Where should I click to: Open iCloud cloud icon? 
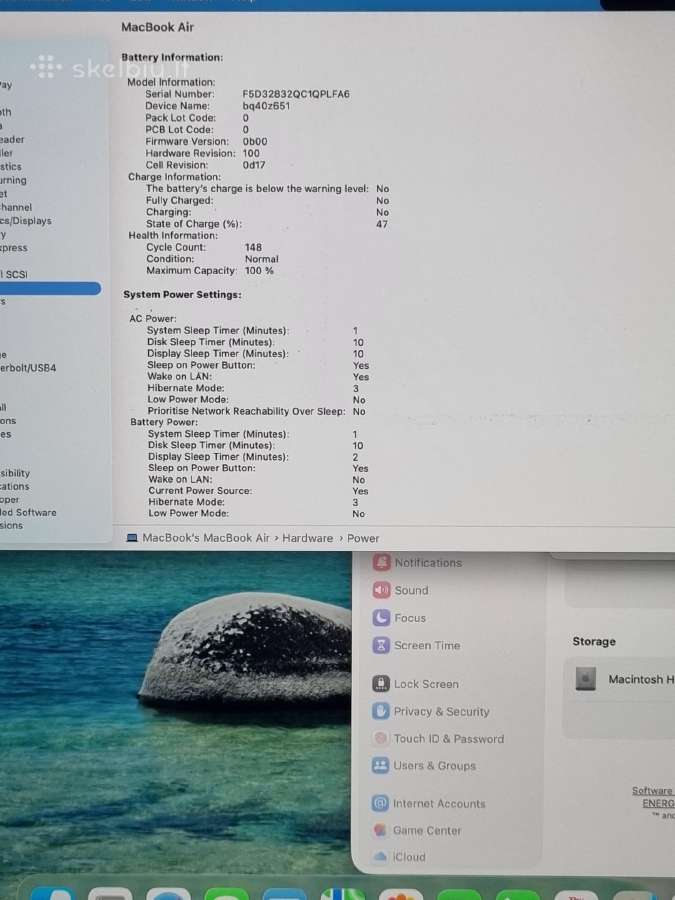[x=379, y=856]
